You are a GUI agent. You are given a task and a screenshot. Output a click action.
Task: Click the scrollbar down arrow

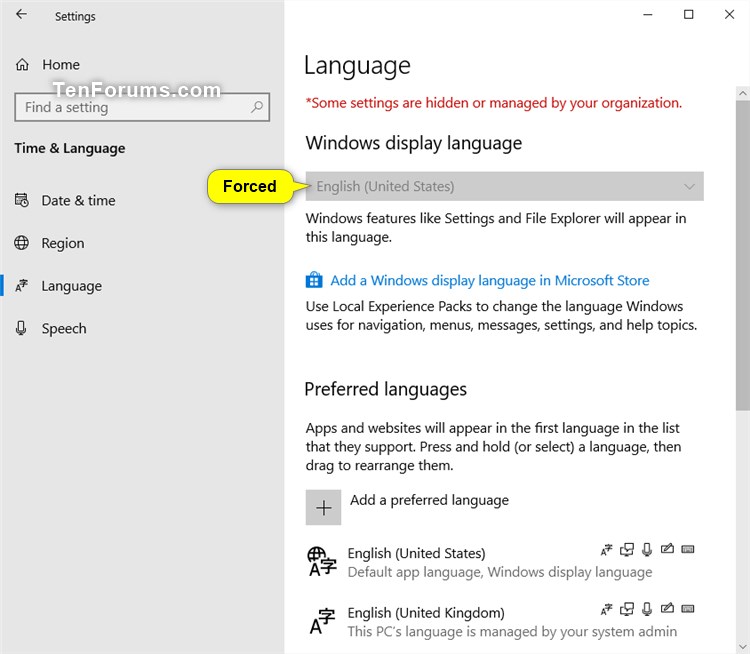click(743, 648)
